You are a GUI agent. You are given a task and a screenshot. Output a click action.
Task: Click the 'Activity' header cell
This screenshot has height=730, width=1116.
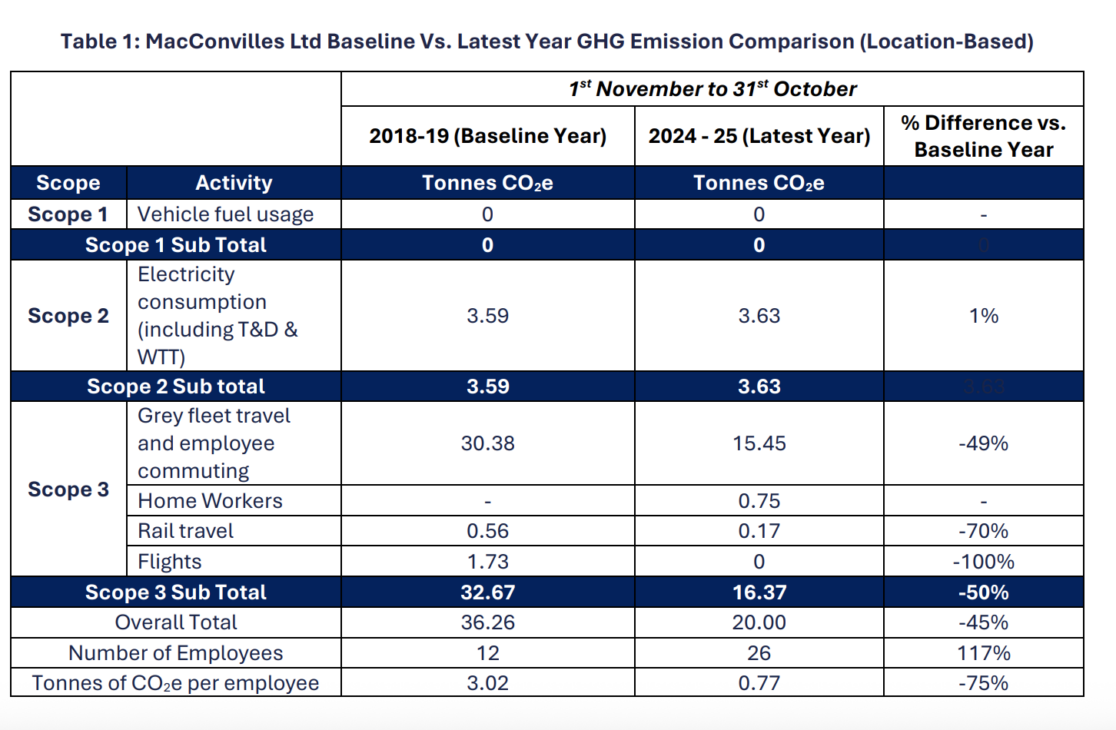tap(233, 183)
